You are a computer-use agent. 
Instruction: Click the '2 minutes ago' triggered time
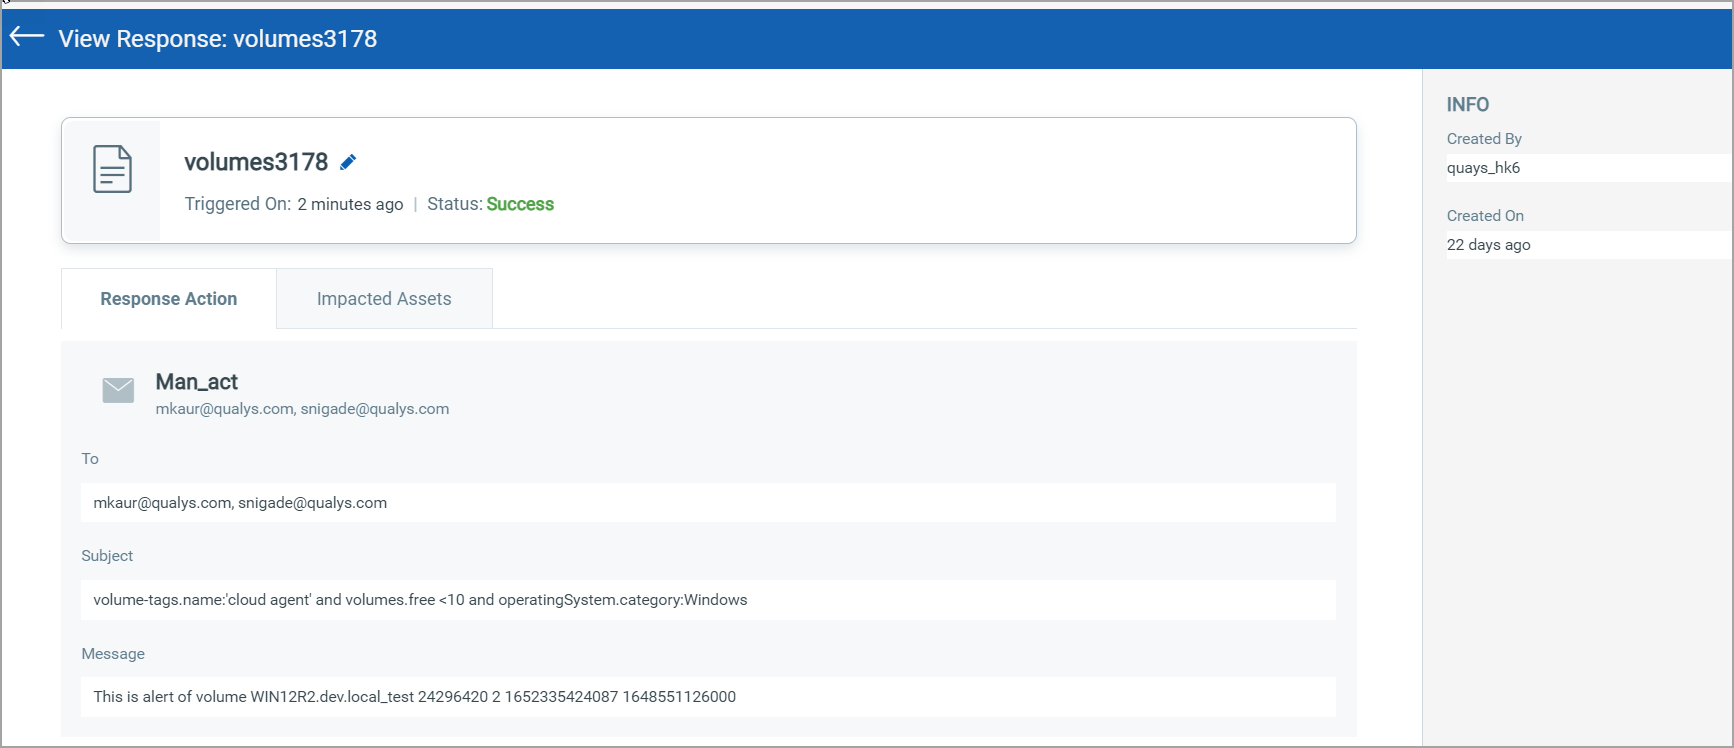coord(350,204)
